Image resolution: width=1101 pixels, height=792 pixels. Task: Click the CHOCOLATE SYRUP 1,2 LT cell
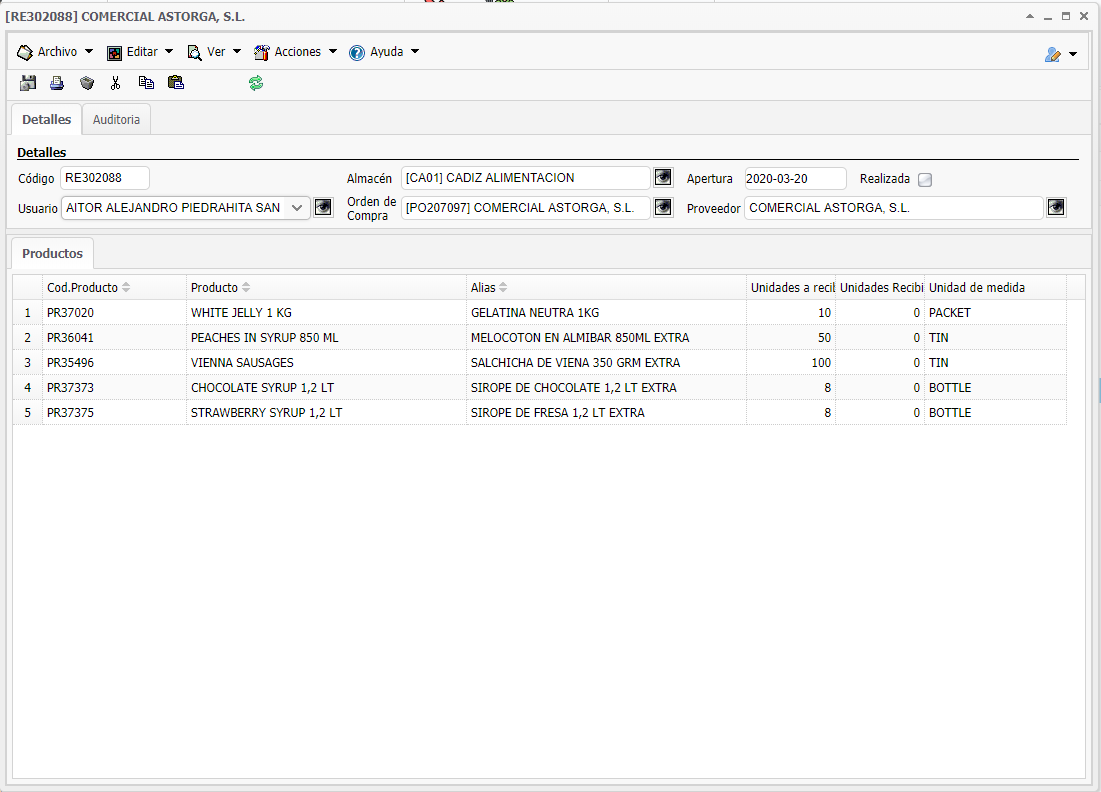327,388
